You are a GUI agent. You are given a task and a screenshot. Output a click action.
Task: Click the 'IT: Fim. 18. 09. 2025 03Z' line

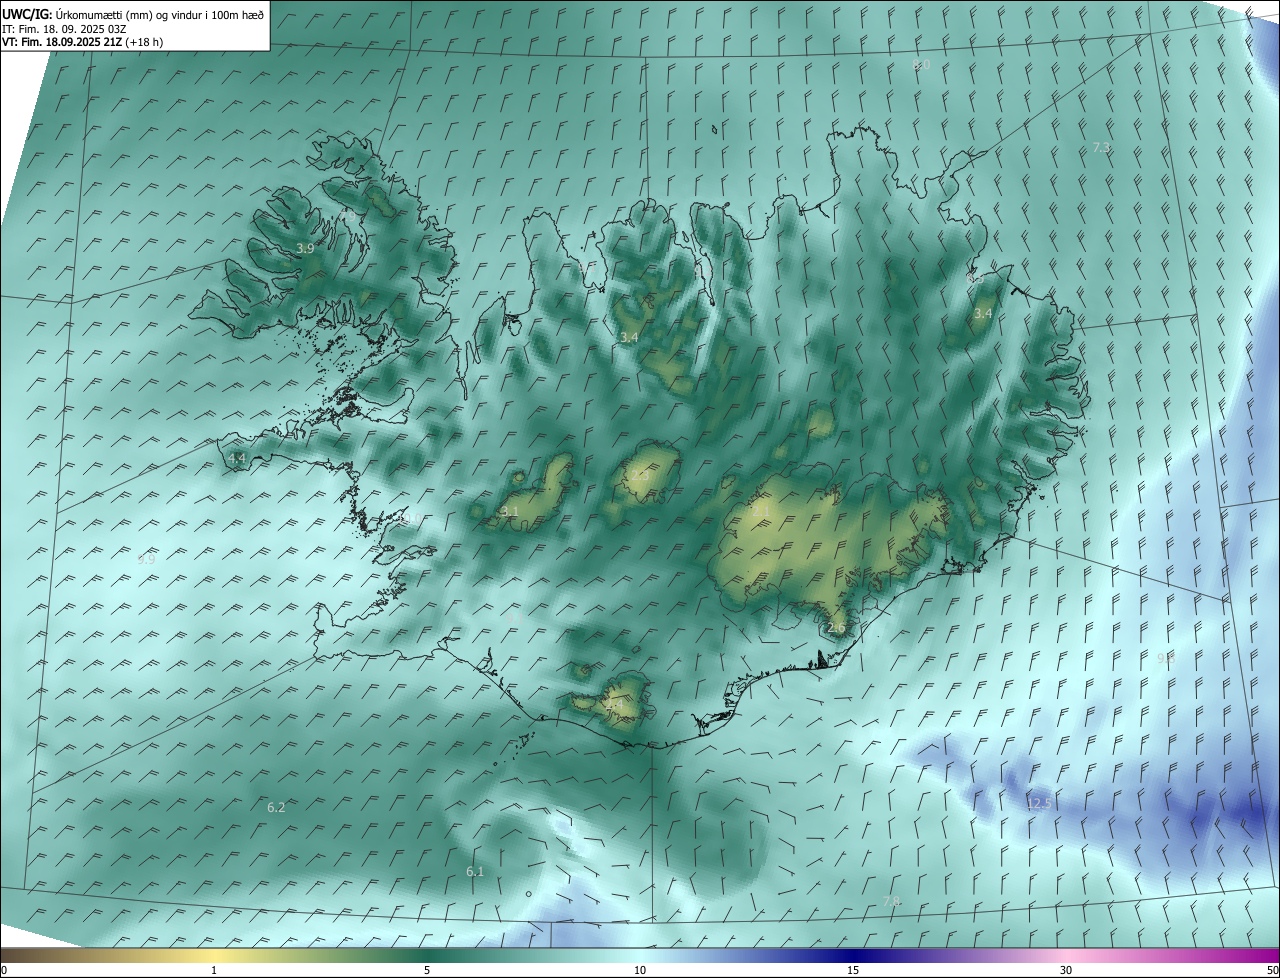click(64, 29)
